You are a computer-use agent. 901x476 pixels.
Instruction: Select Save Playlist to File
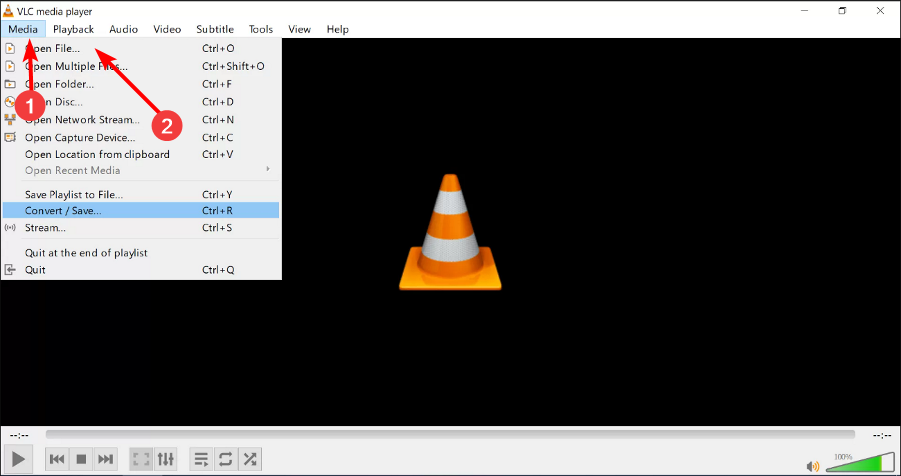(x=141, y=195)
